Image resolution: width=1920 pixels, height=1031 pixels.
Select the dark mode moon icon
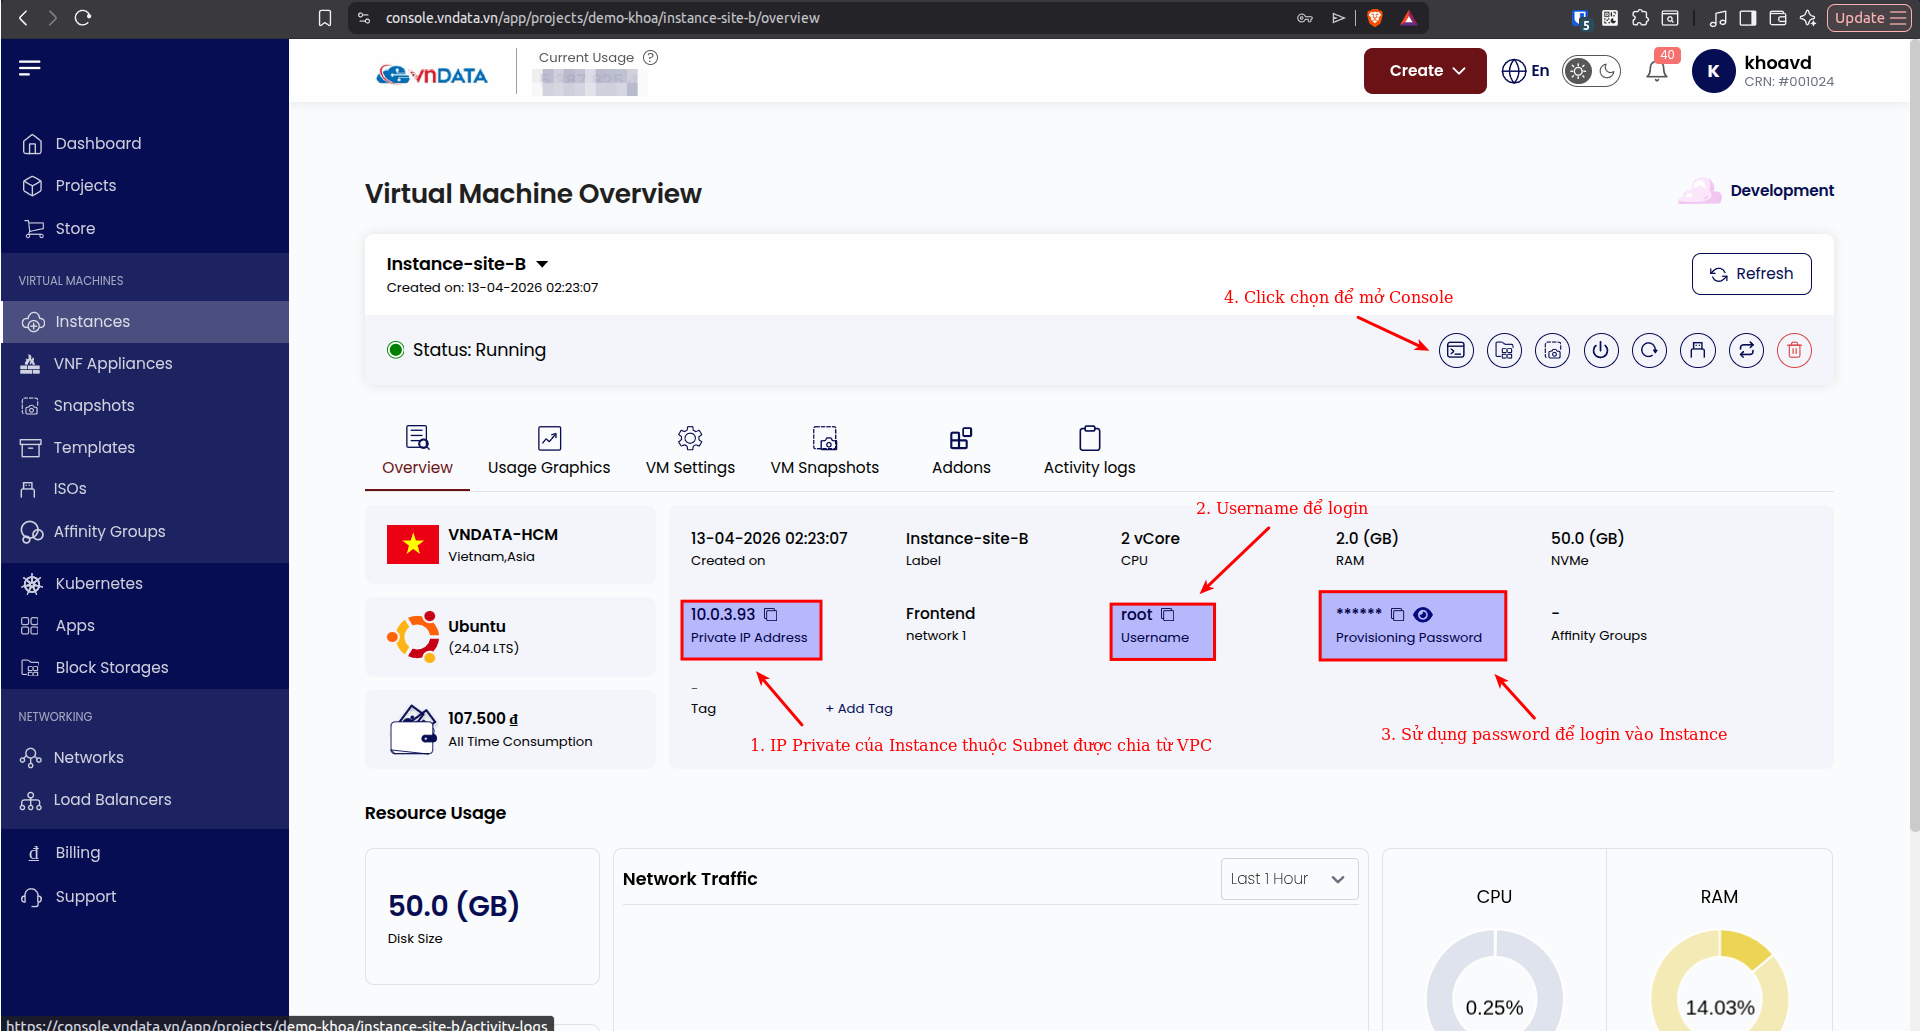(1607, 71)
